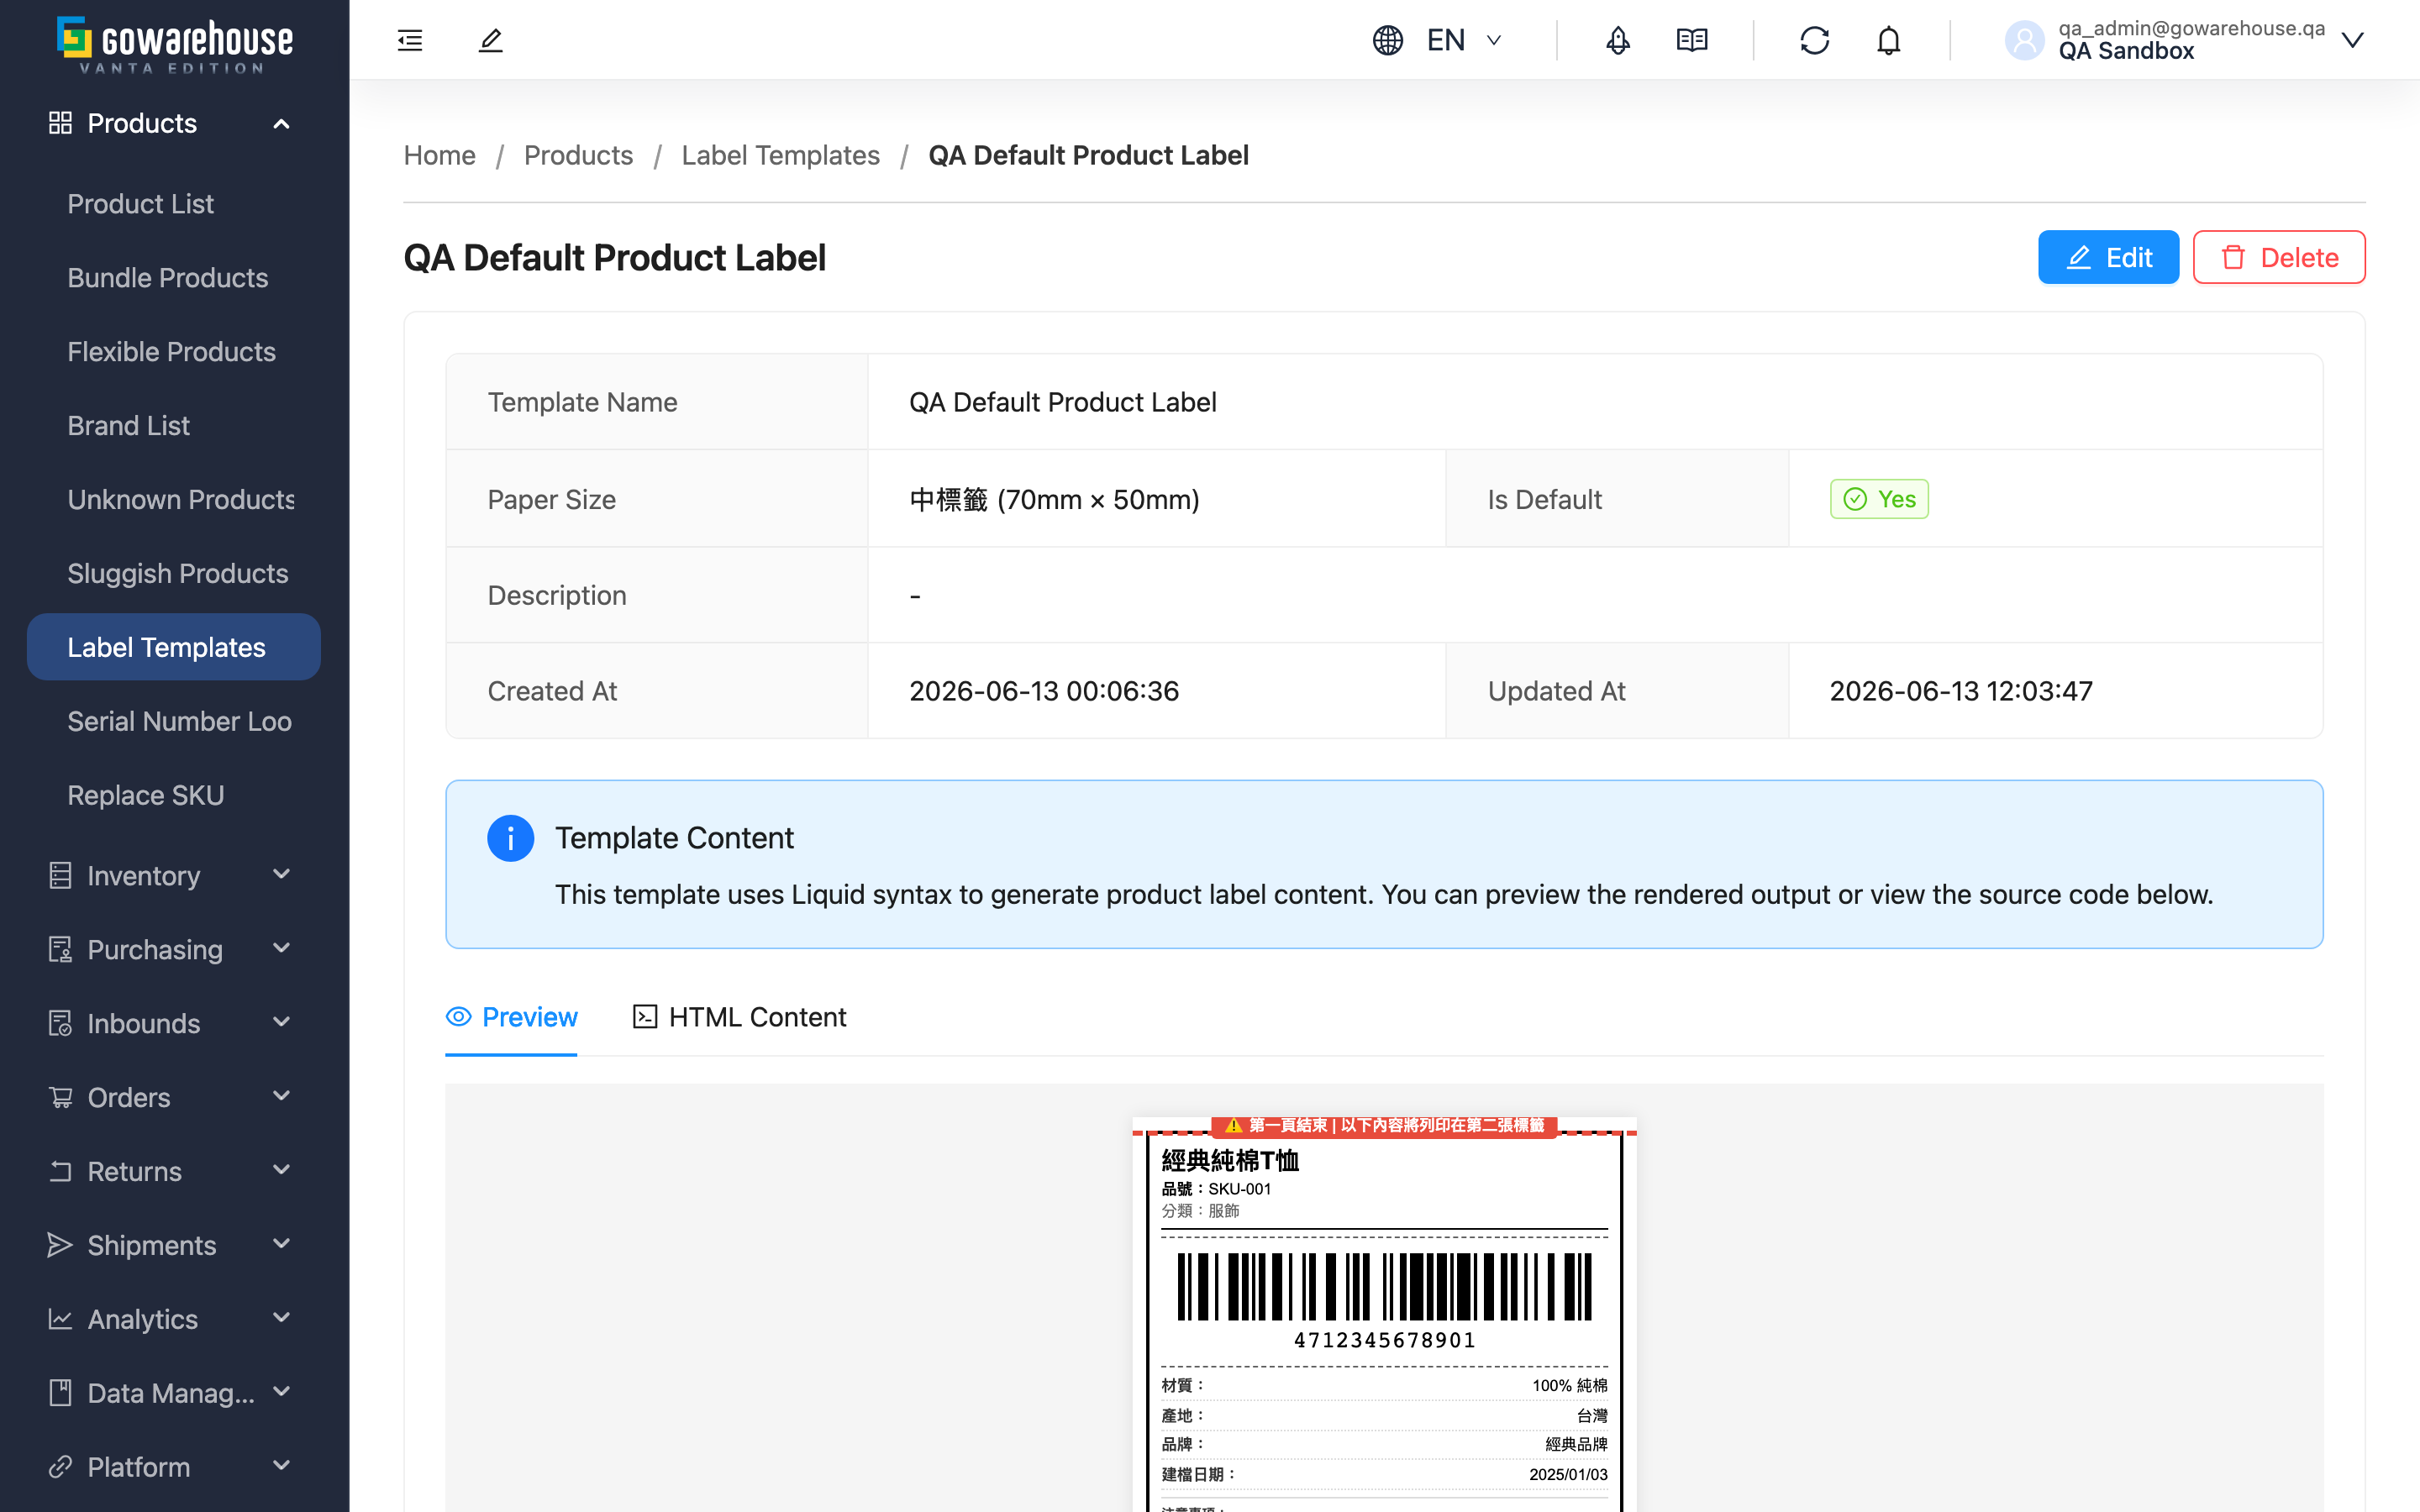
Task: Click the Inbounds menu icon
Action: coord(60,1023)
